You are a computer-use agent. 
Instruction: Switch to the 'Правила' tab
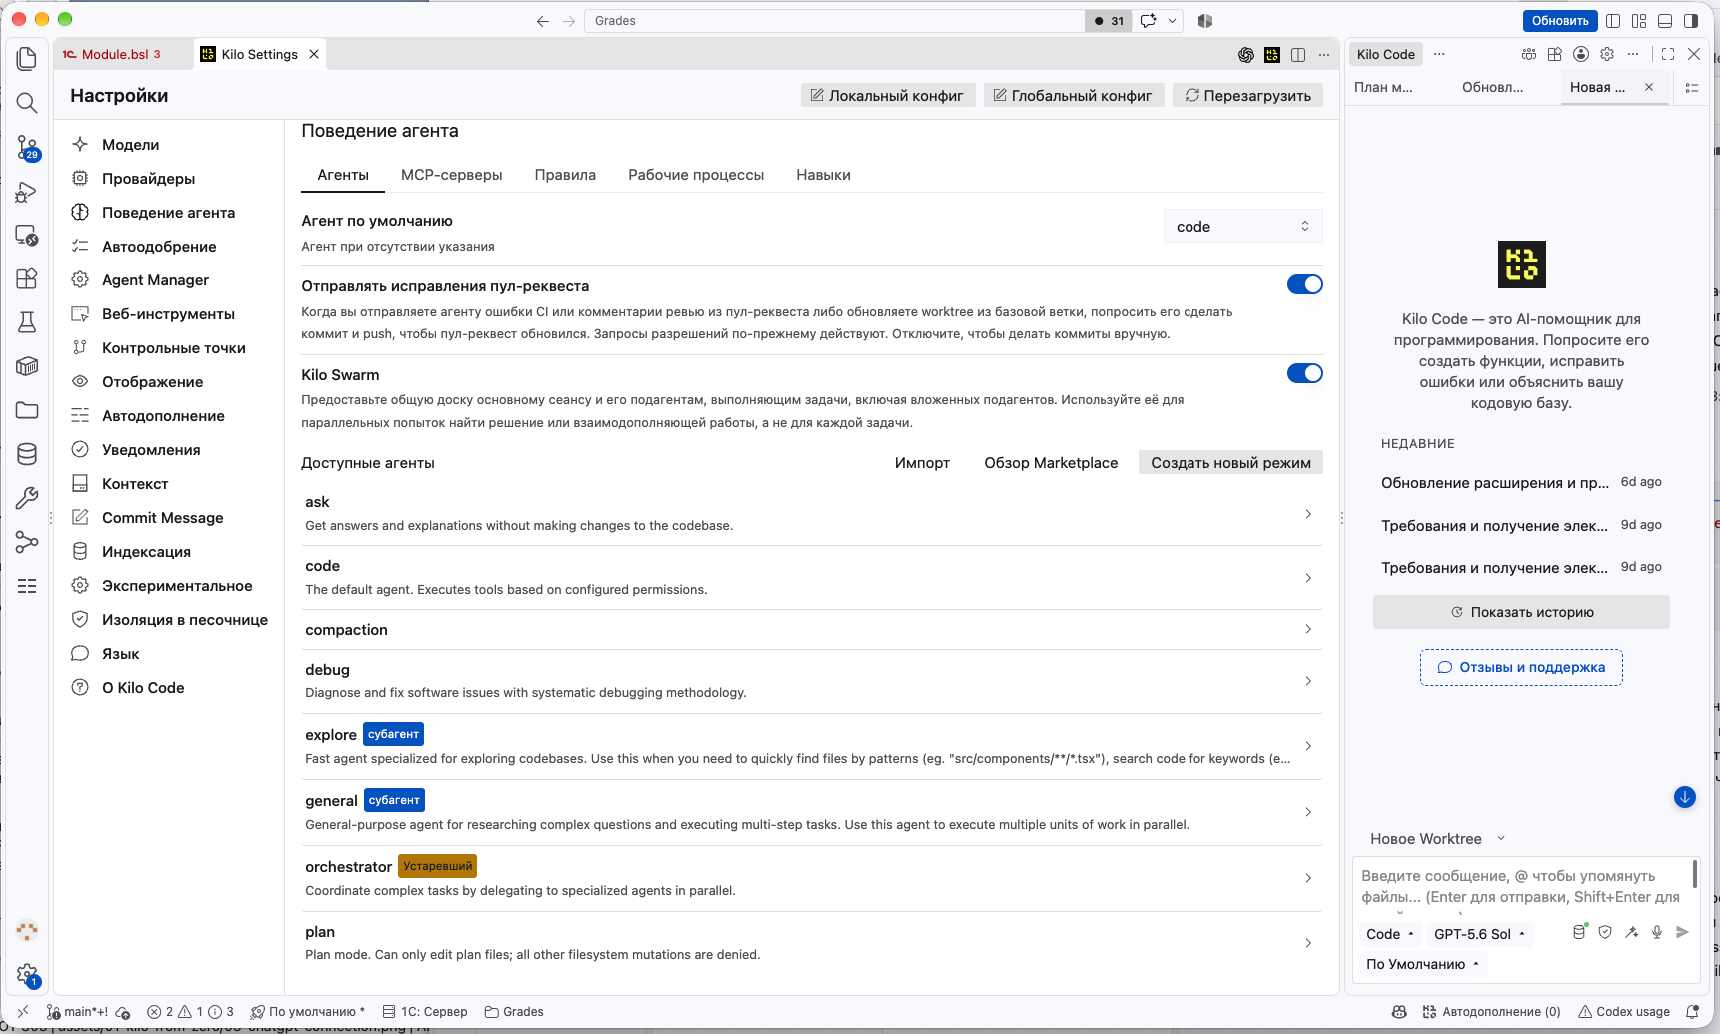pyautogui.click(x=565, y=175)
